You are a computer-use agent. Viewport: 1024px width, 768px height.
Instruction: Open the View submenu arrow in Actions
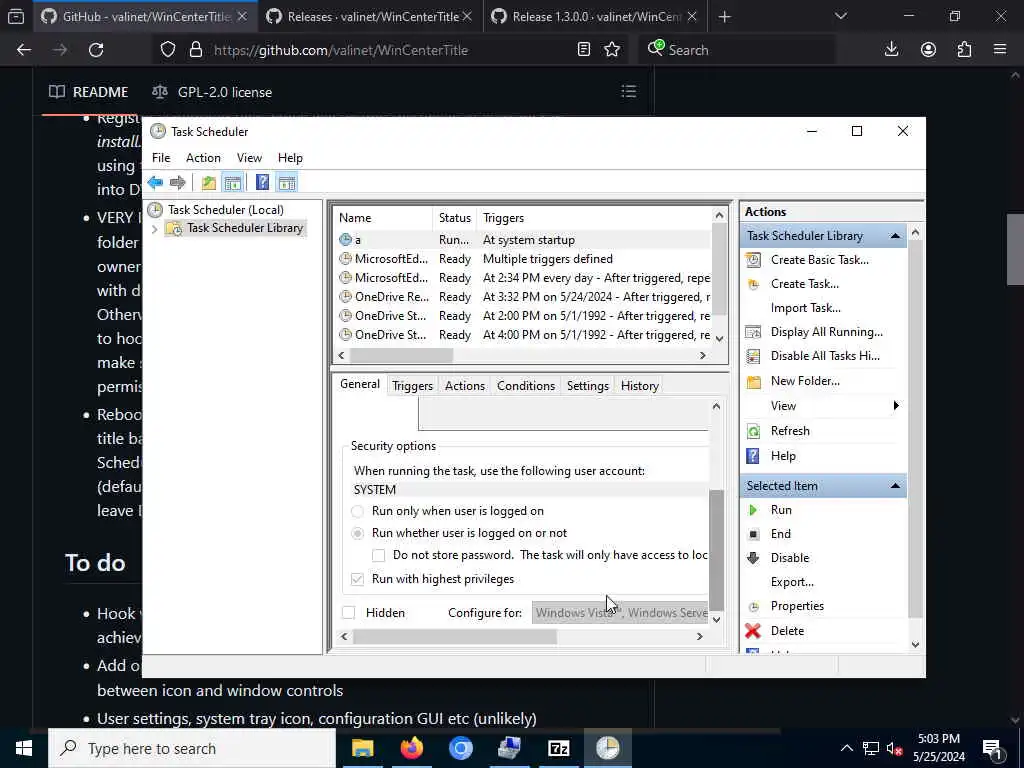tap(896, 406)
